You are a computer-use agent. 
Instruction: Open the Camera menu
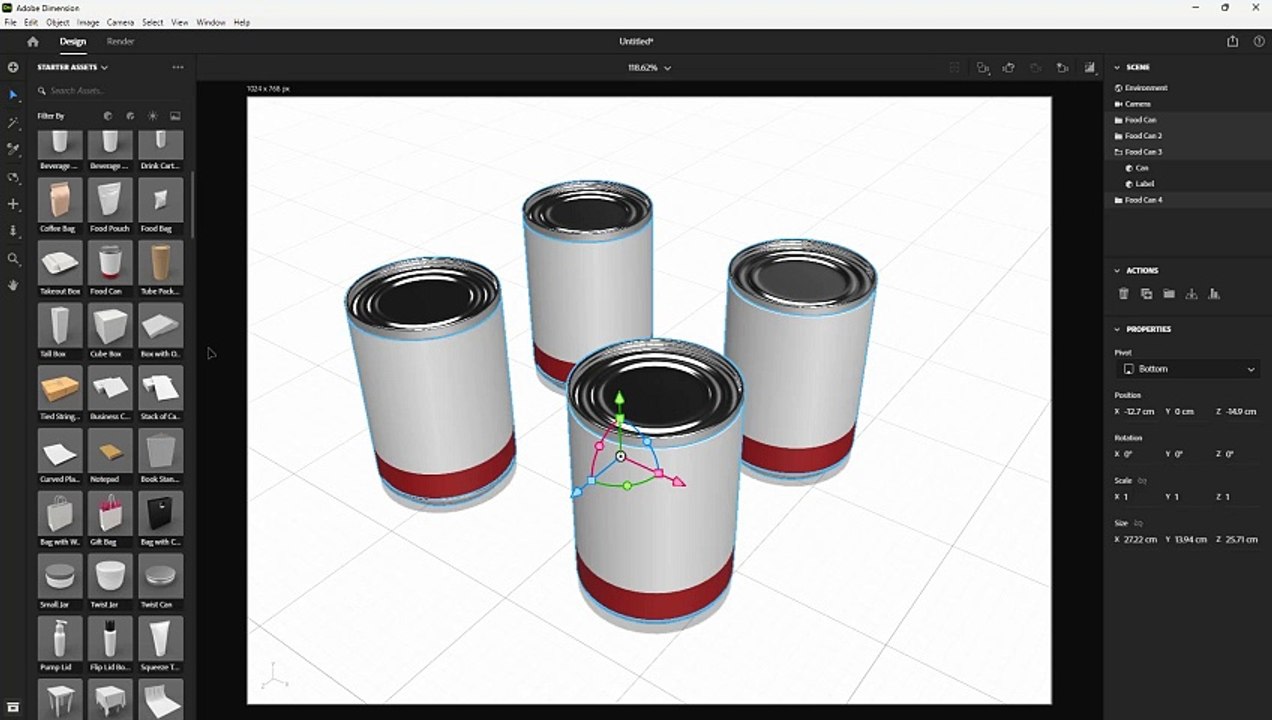tap(120, 22)
